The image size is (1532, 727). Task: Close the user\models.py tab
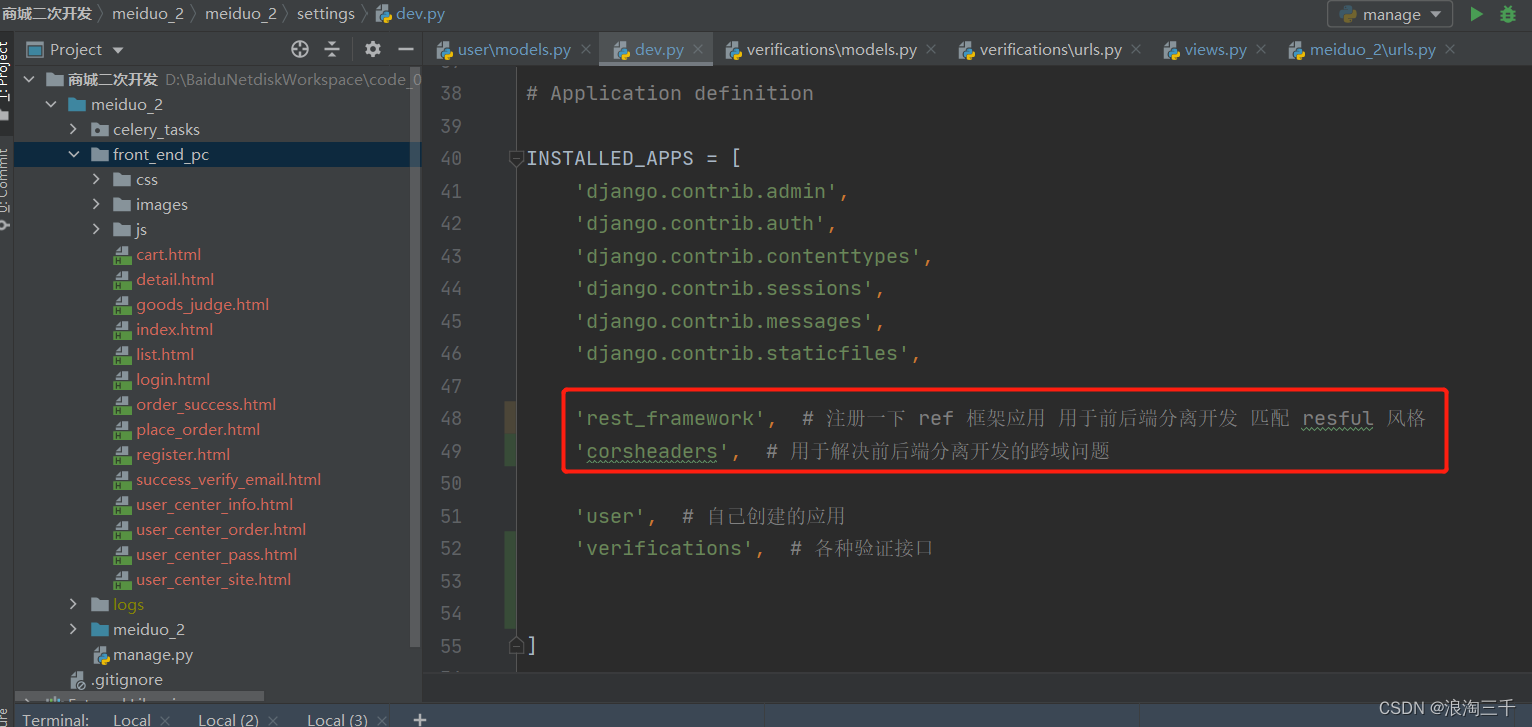click(x=586, y=49)
